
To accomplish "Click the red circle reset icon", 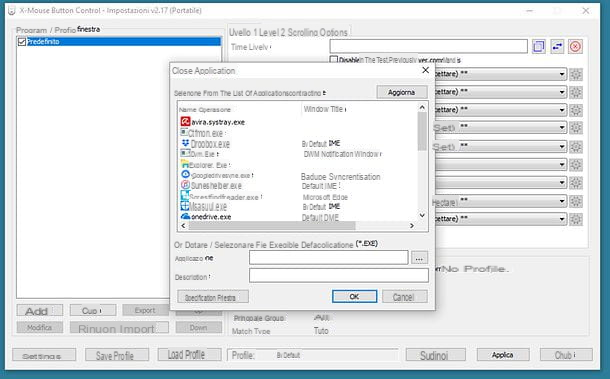I will coord(575,47).
